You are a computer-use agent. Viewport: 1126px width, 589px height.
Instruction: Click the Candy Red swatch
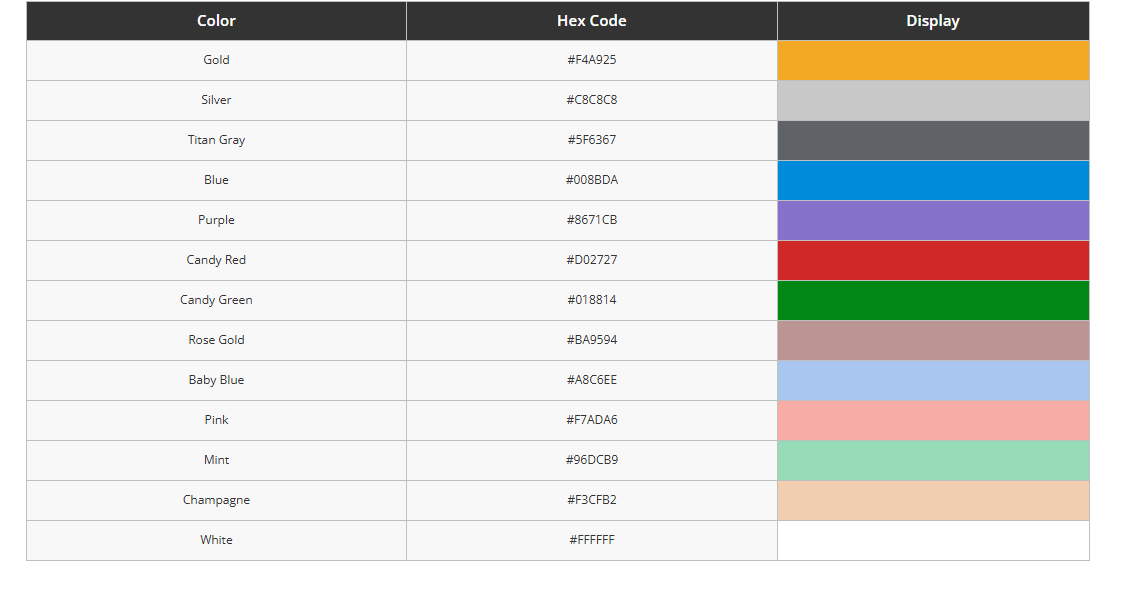(933, 260)
